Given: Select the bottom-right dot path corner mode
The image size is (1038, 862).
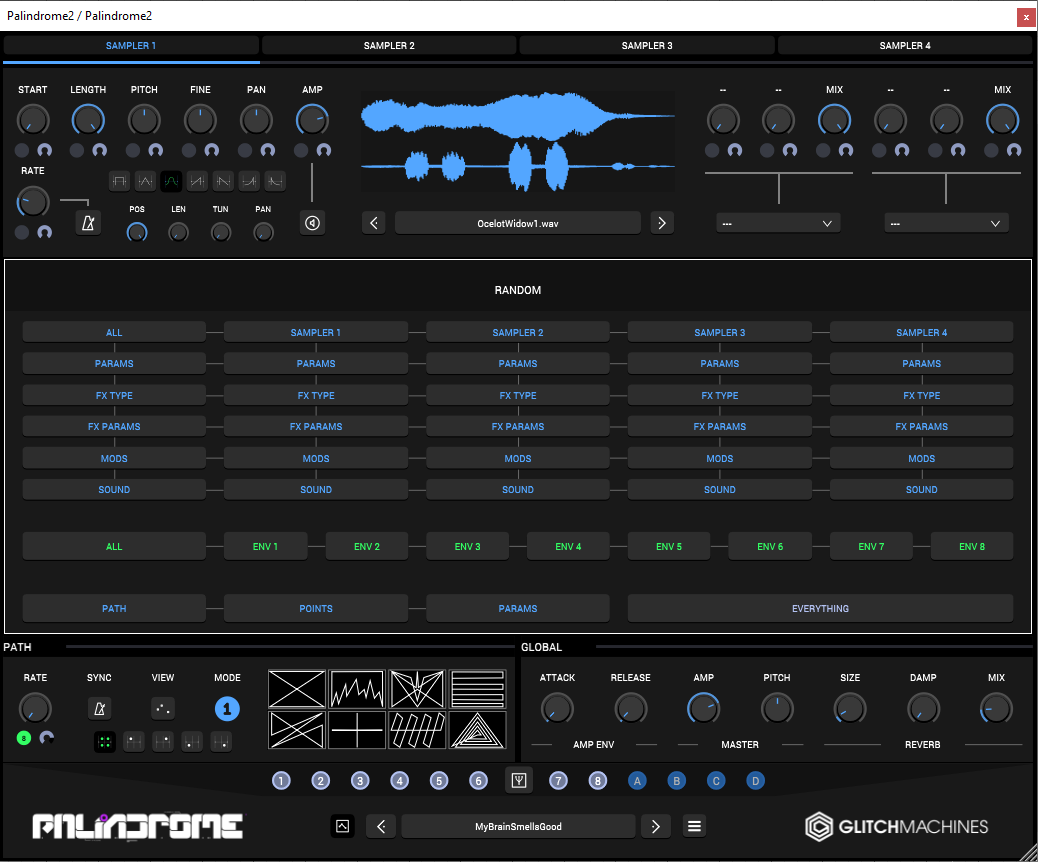Looking at the screenshot, I should tap(221, 742).
